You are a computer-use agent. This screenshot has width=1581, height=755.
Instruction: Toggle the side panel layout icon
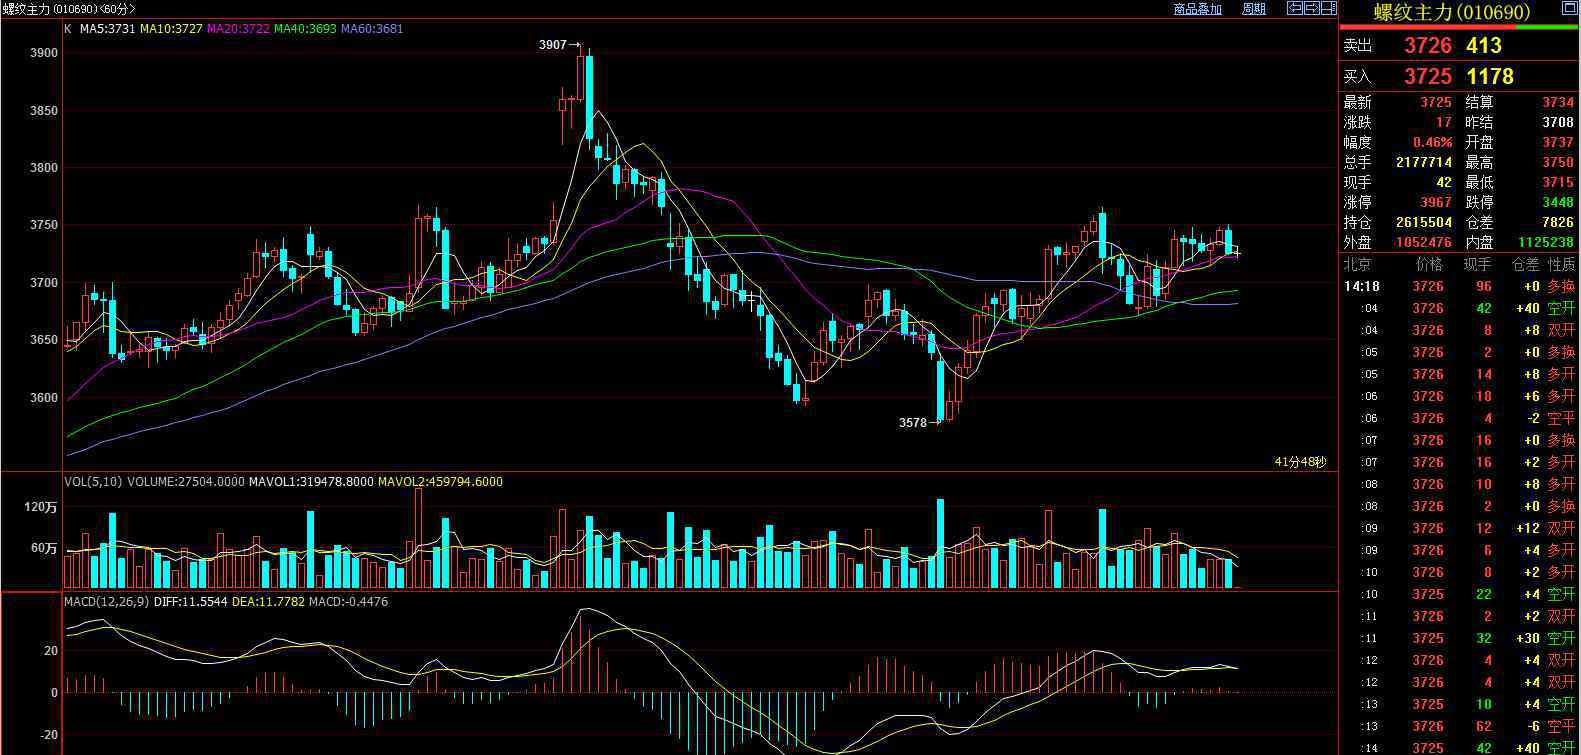click(1328, 9)
